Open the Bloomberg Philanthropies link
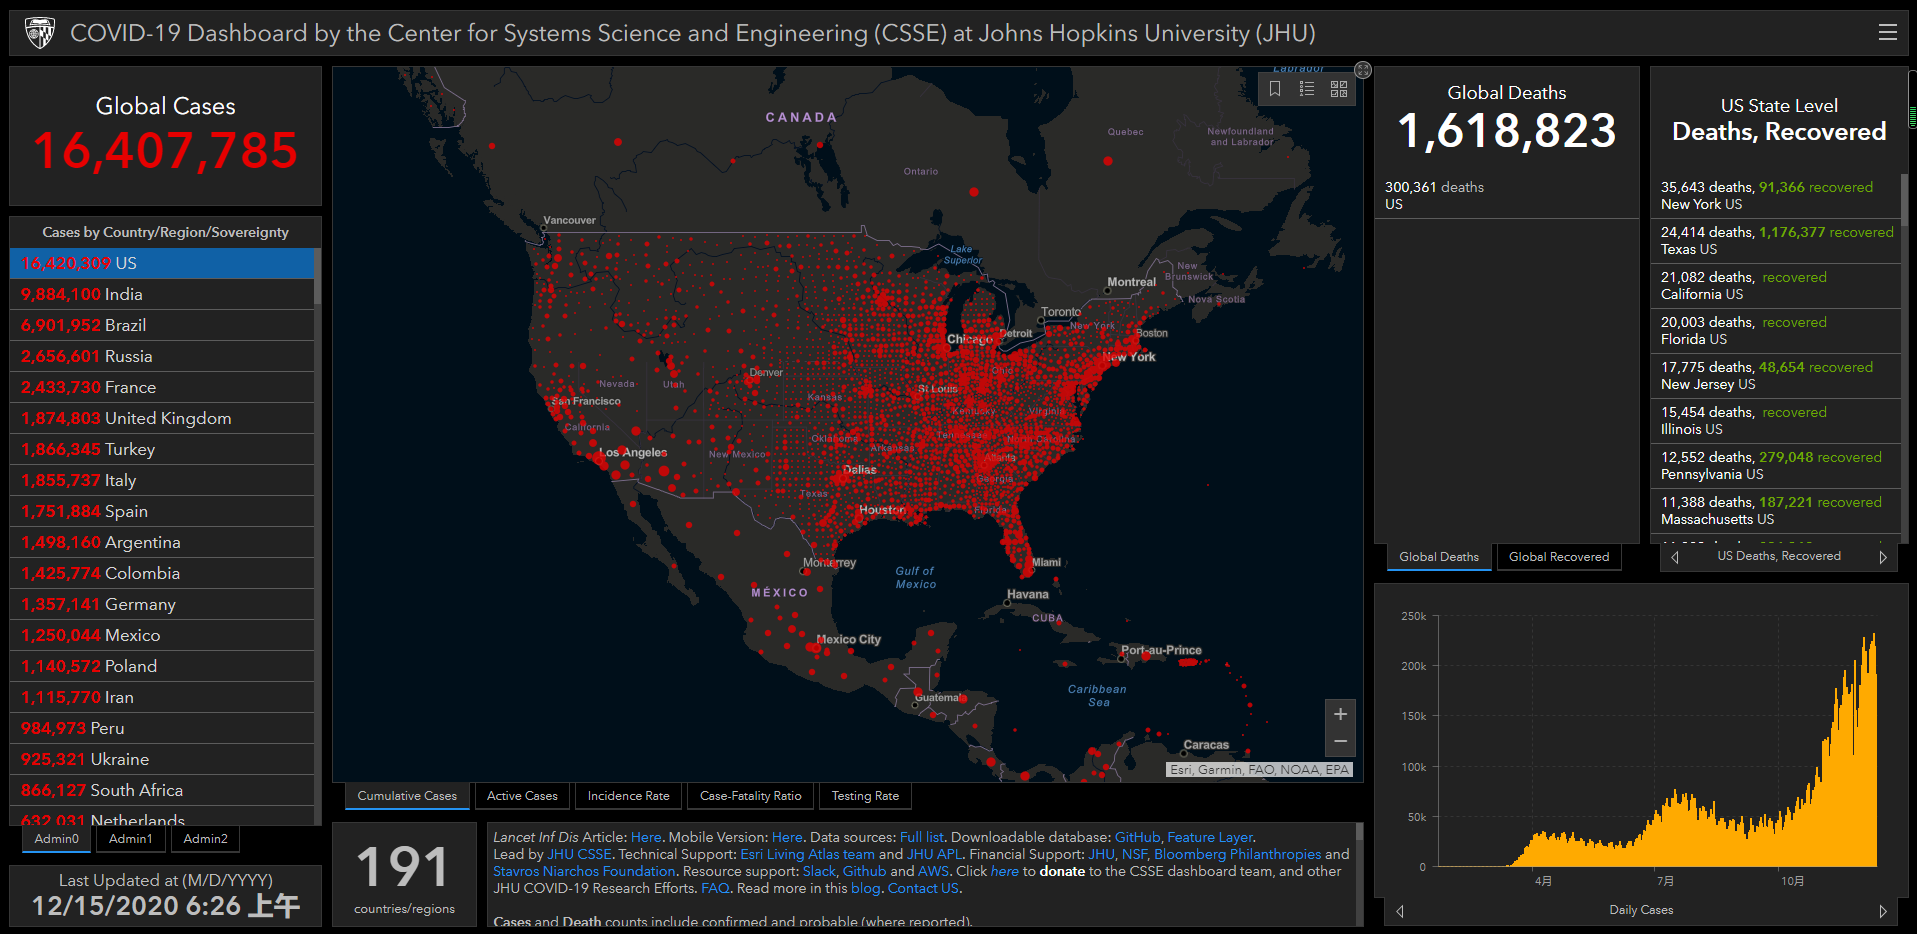 click(x=1237, y=854)
